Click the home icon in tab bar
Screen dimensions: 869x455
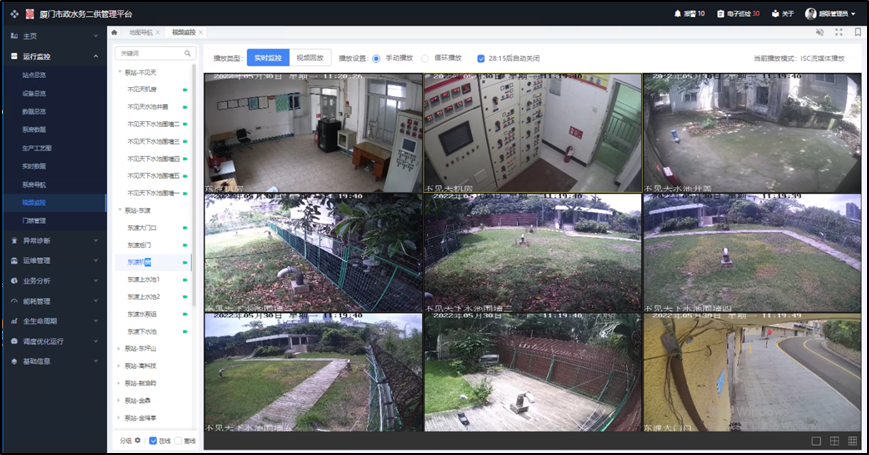coord(114,32)
